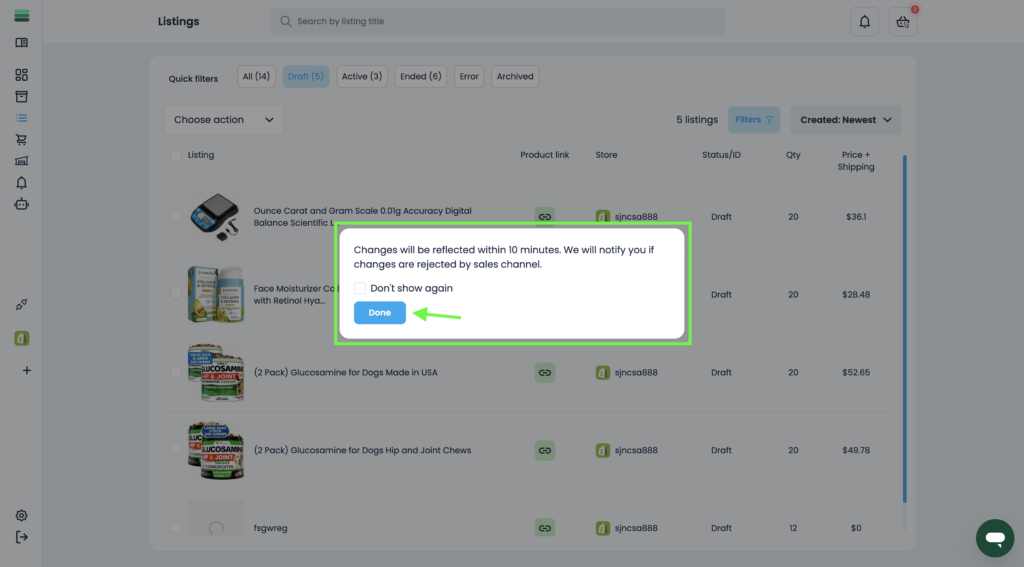
Task: Open the dashboard grid icon in the sidebar
Action: (22, 75)
